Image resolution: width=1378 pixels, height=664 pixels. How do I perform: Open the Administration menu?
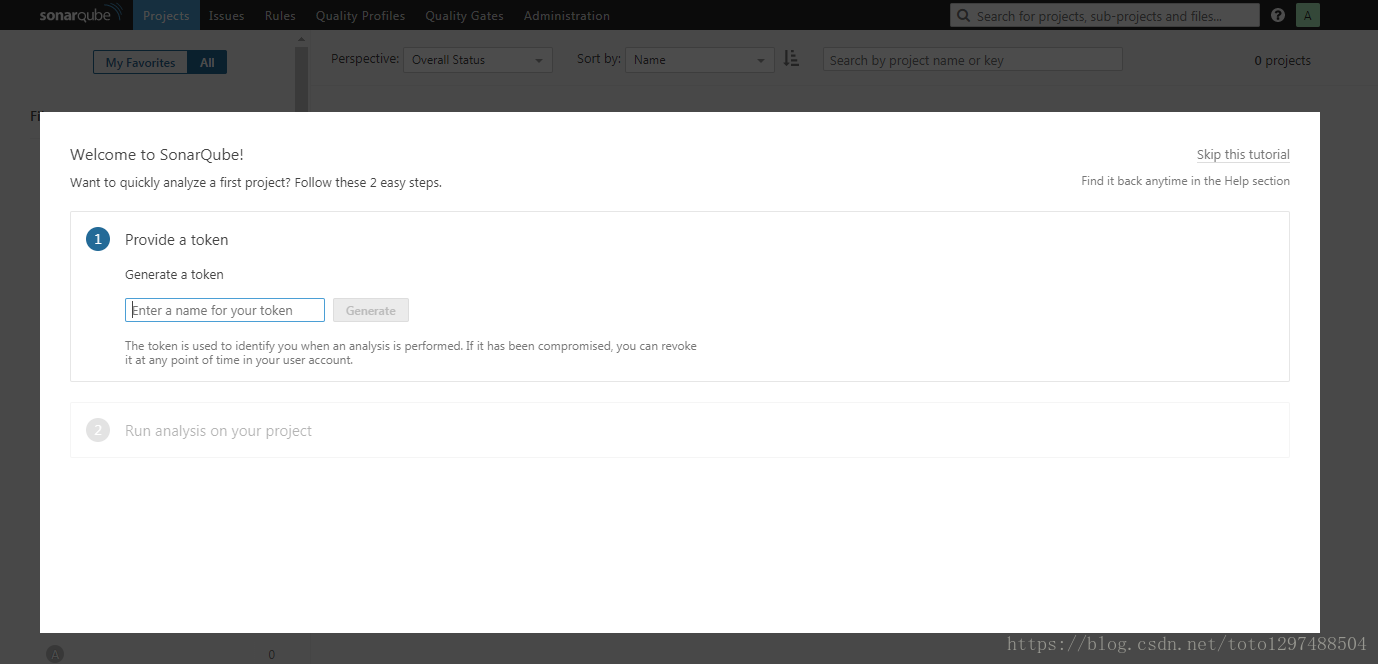pyautogui.click(x=567, y=15)
